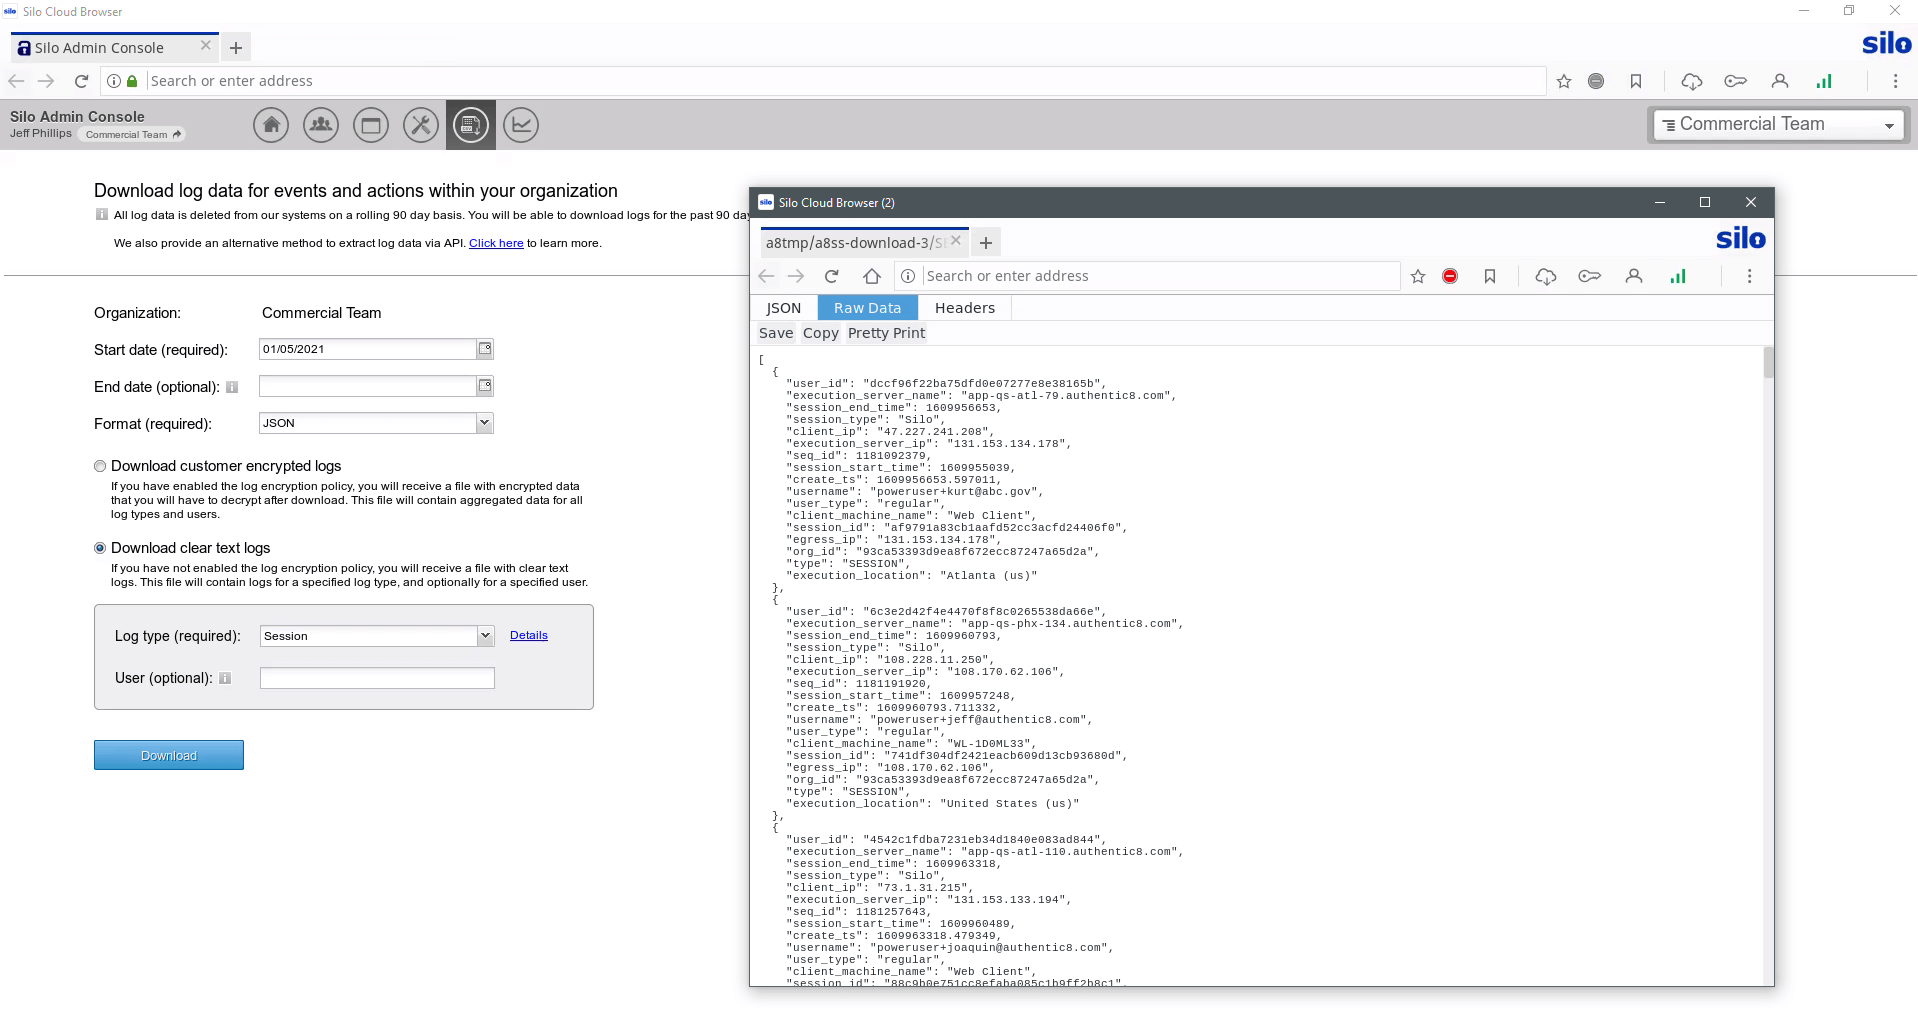
Task: Close the a8tmp/a8ss-download-3 tab
Action: 955,240
